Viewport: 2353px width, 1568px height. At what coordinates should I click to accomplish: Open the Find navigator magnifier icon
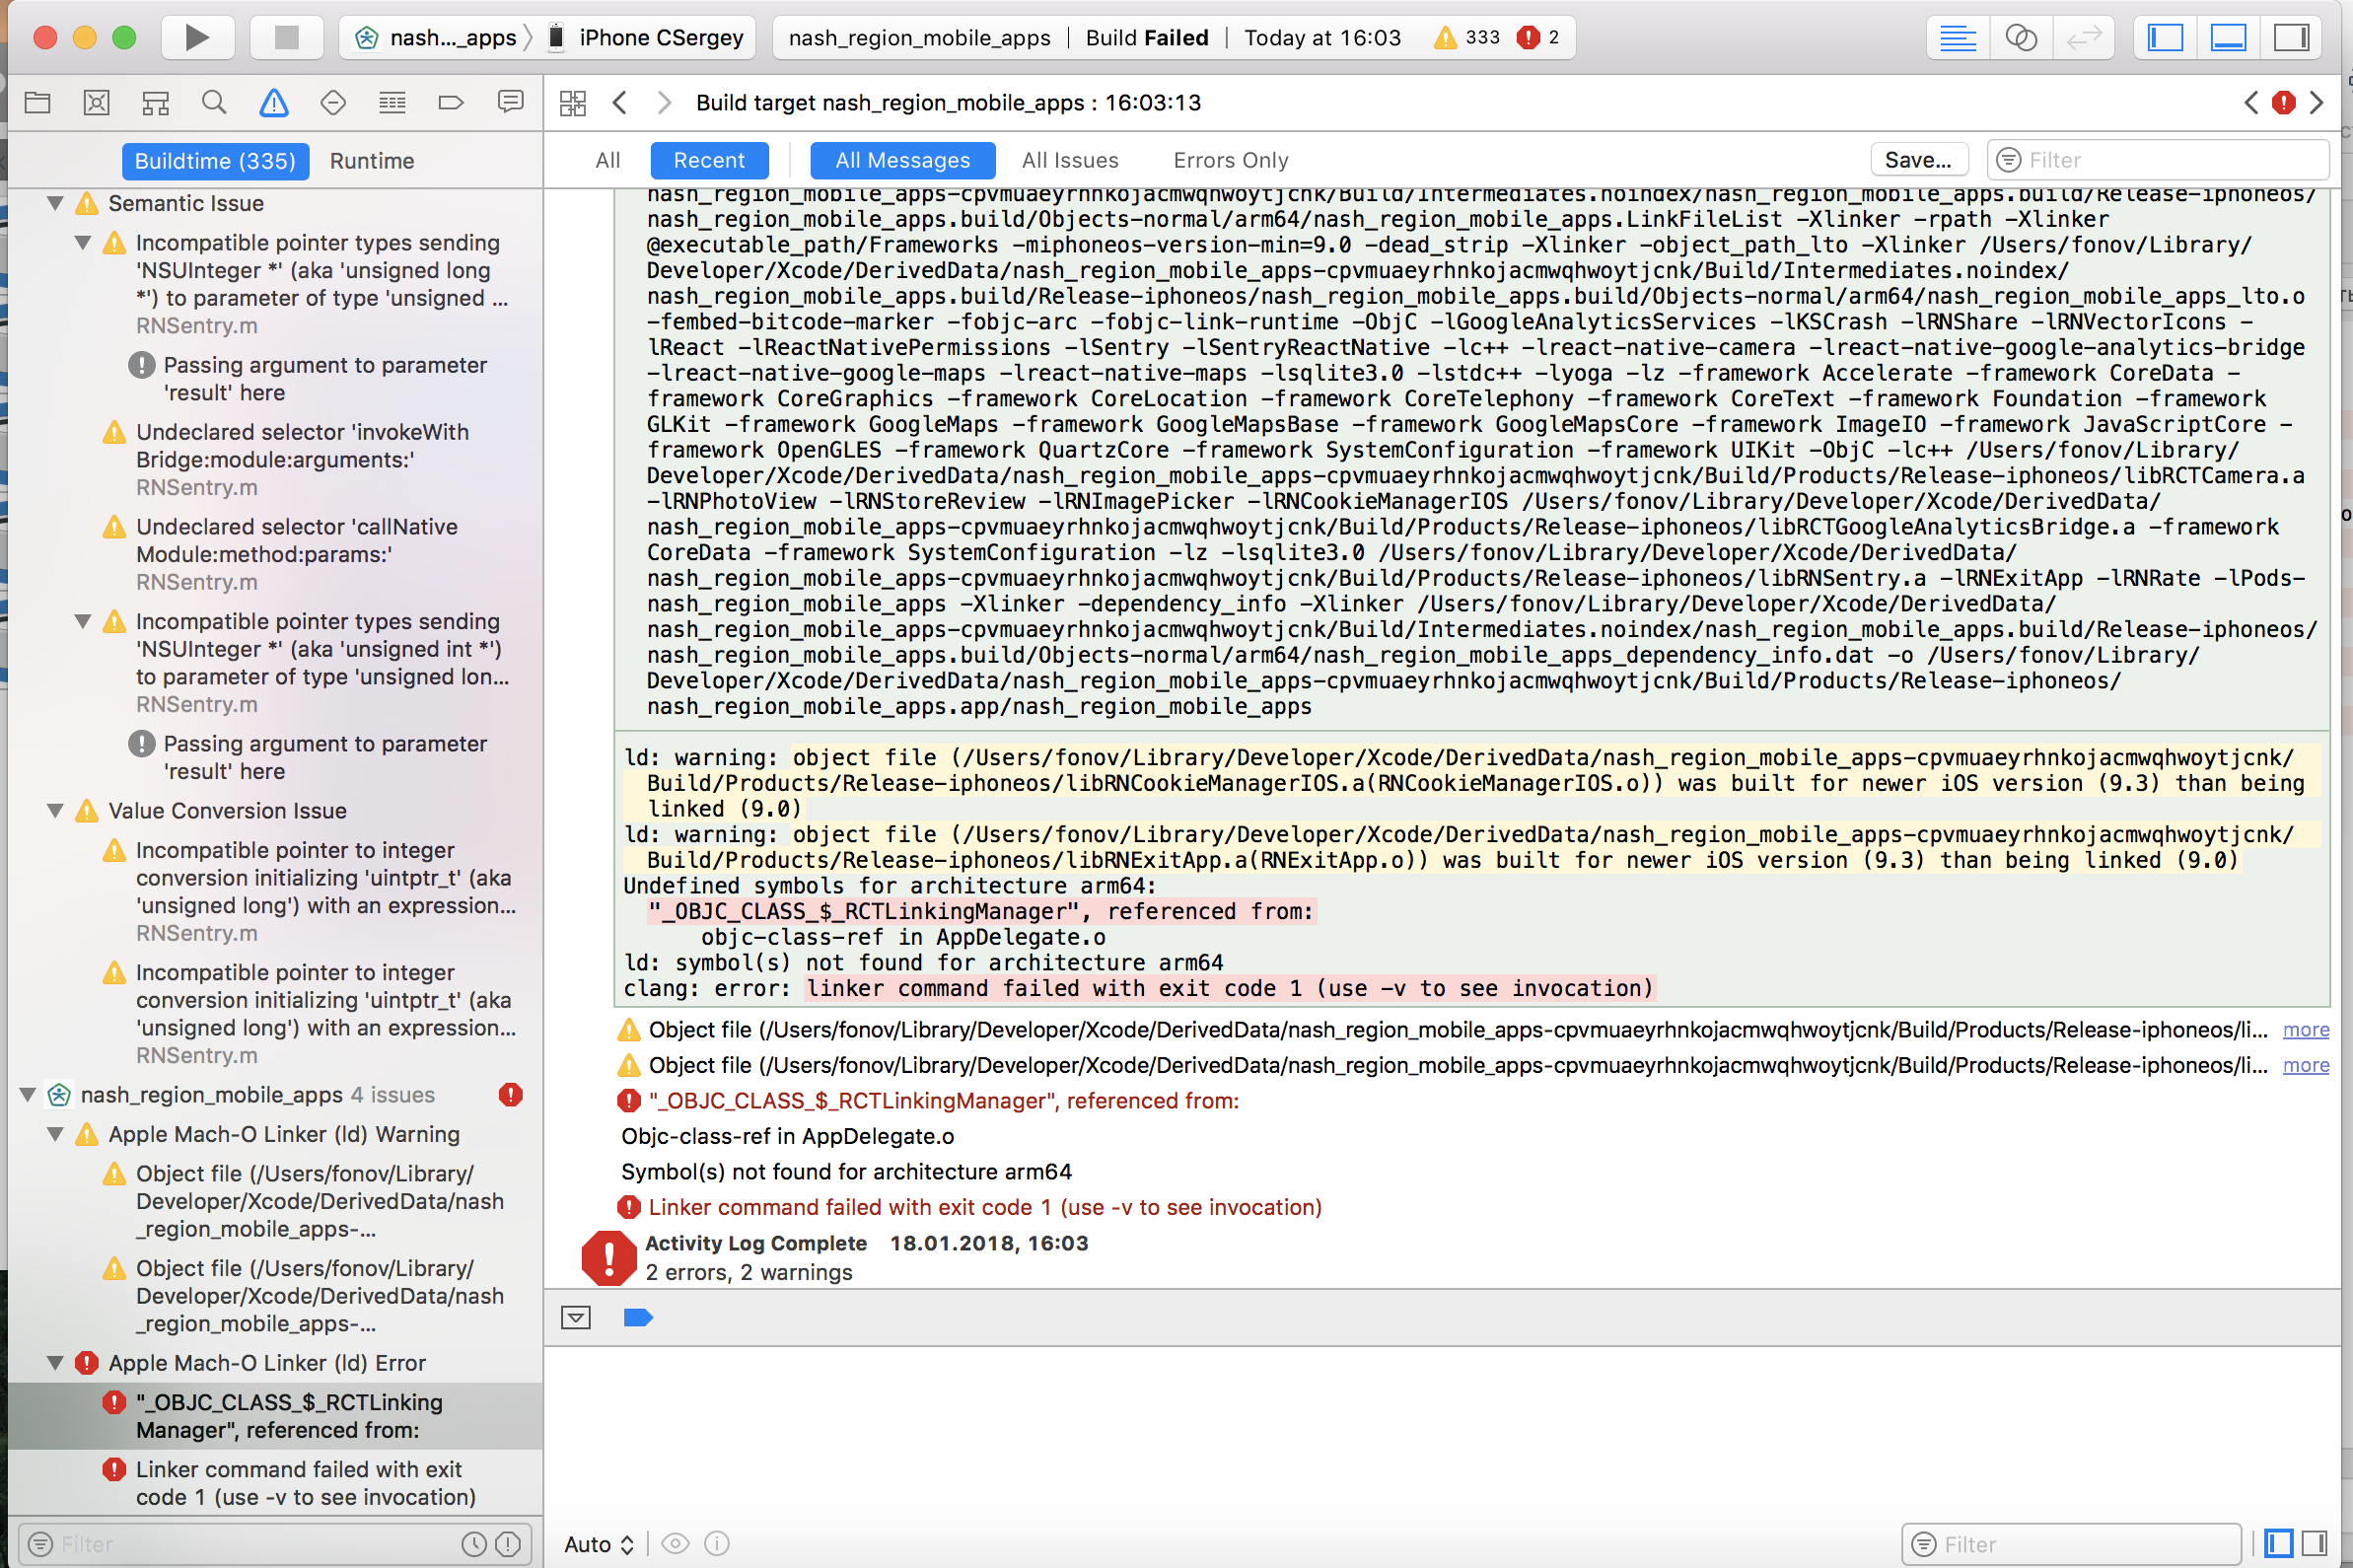[214, 102]
